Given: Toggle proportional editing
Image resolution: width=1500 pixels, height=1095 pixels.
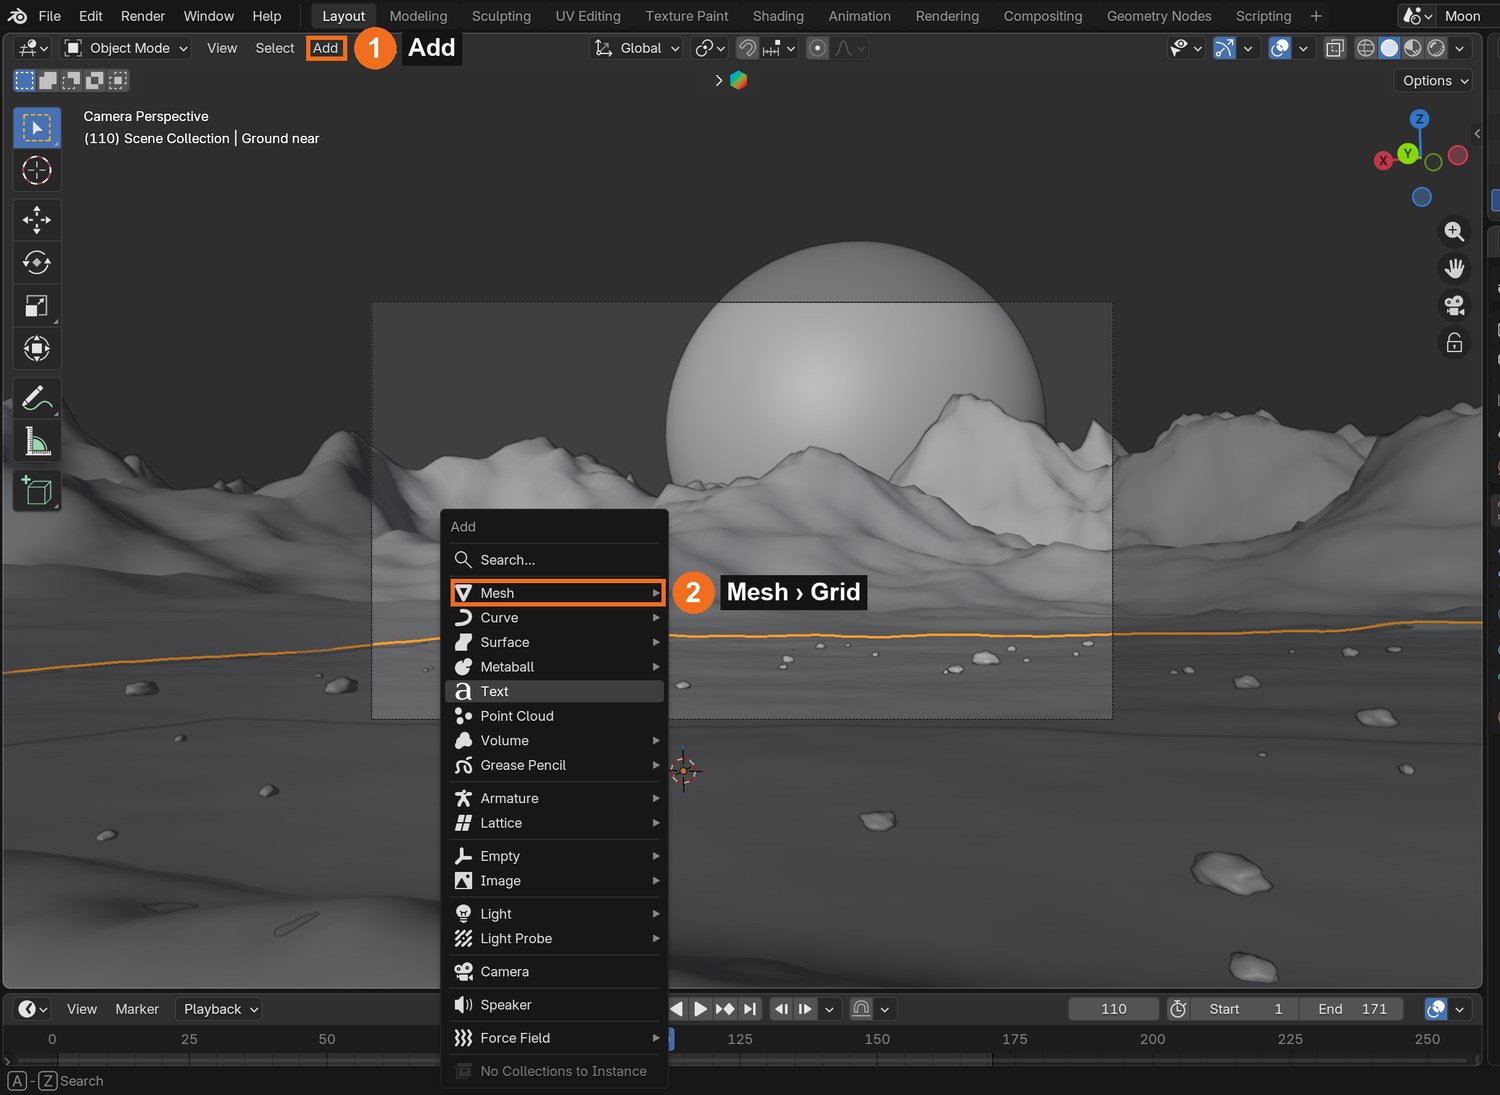Looking at the screenshot, I should pyautogui.click(x=817, y=48).
